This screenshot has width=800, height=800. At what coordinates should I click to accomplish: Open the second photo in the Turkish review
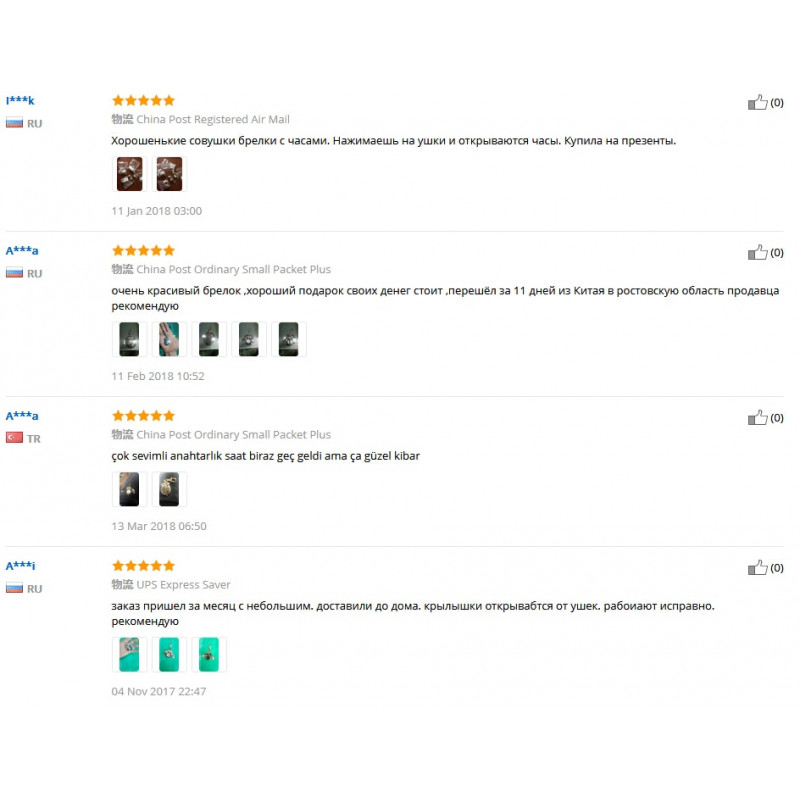click(x=169, y=489)
